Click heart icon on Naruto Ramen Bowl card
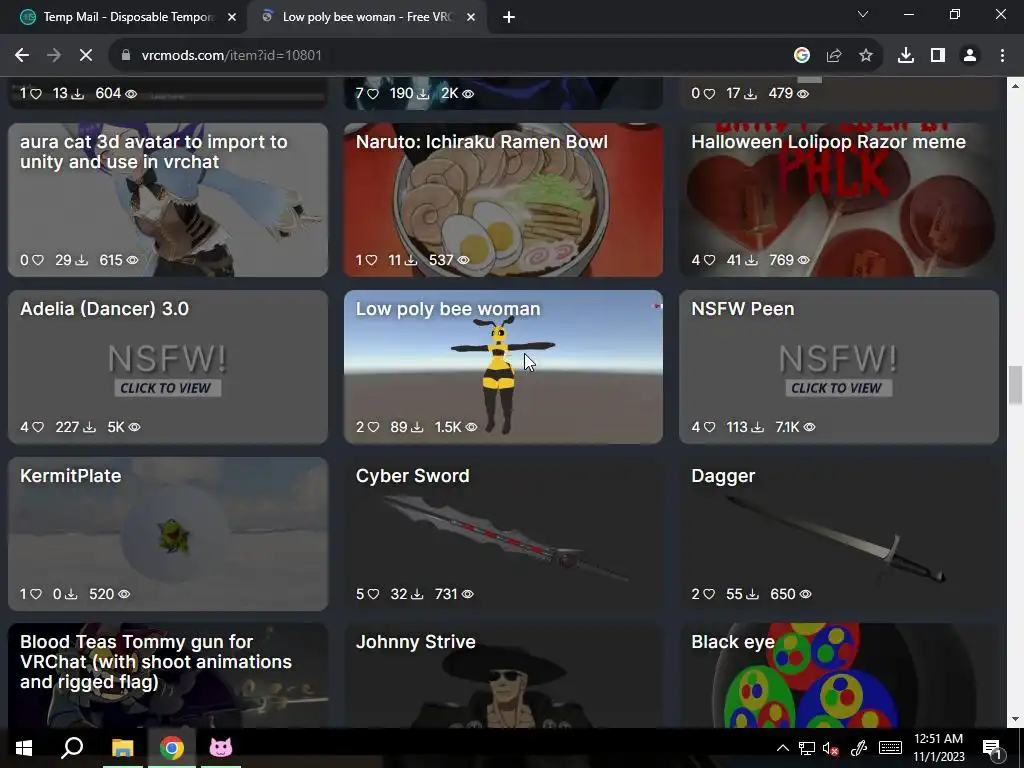The width and height of the screenshot is (1024, 768). pos(371,260)
